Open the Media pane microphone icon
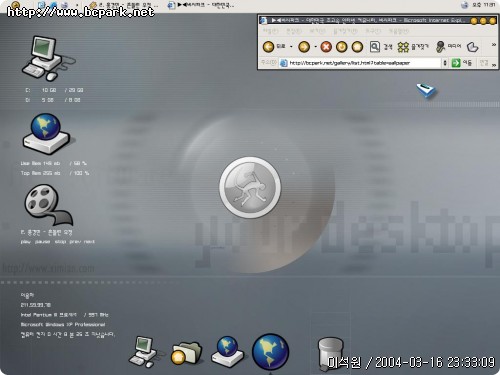This screenshot has width=500, height=375. tap(440, 47)
